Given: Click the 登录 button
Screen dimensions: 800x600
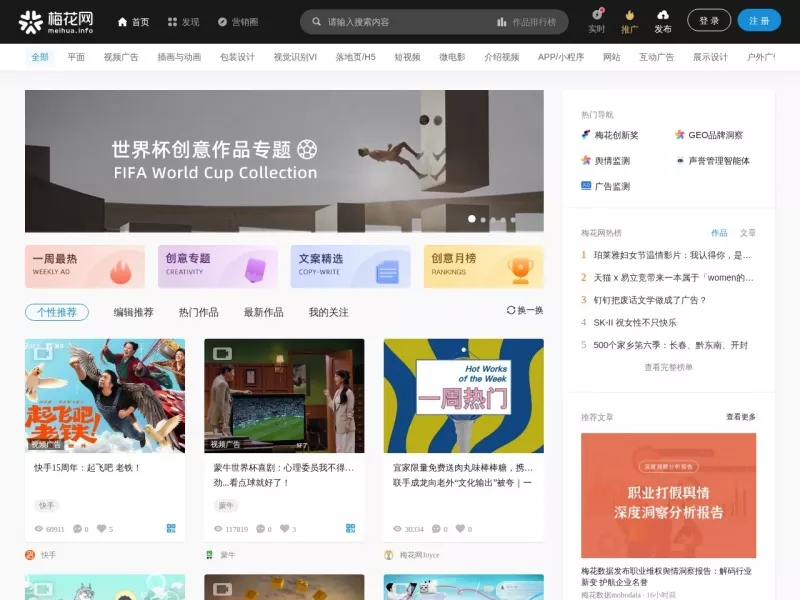Looking at the screenshot, I should point(709,21).
